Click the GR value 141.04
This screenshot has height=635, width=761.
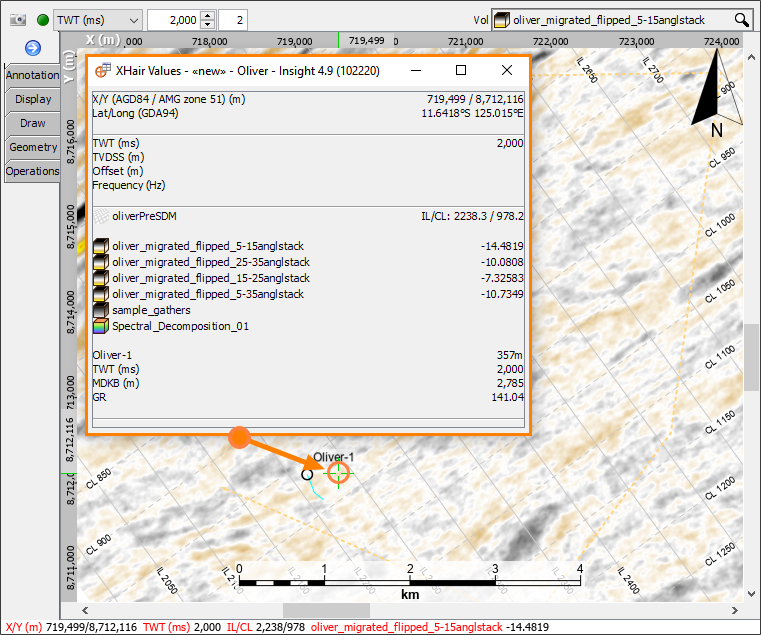507,397
